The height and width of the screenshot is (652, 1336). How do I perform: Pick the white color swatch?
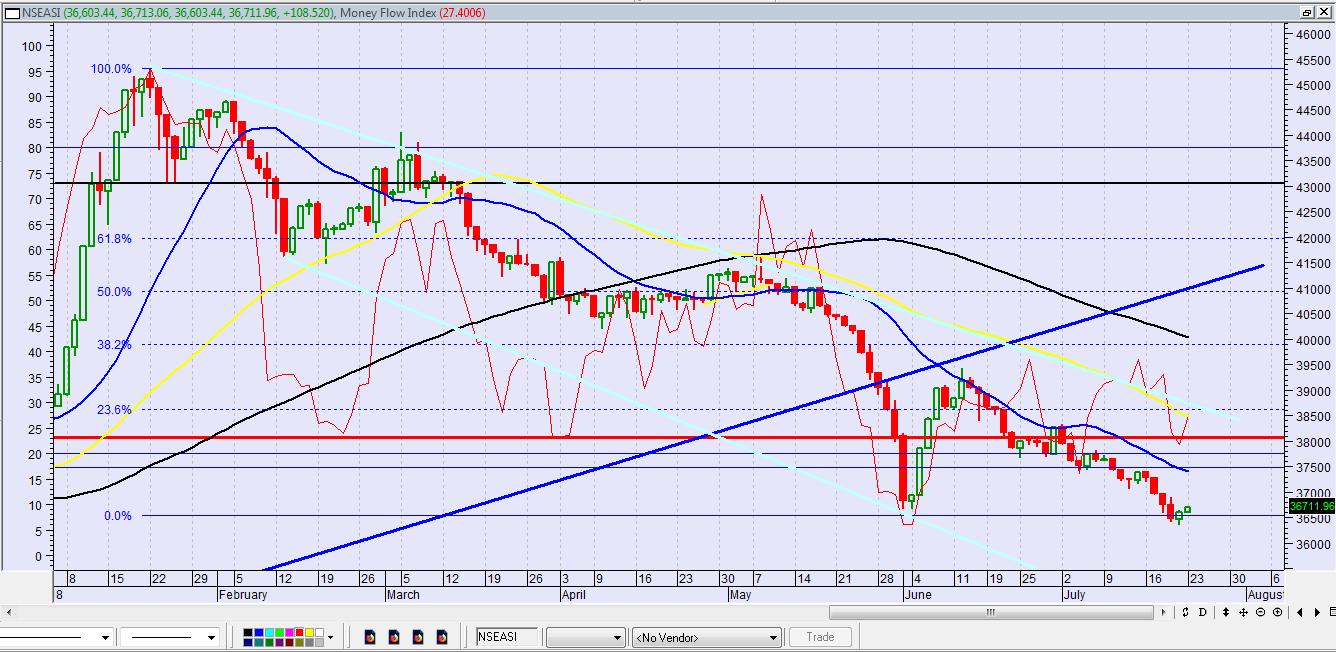pos(320,632)
